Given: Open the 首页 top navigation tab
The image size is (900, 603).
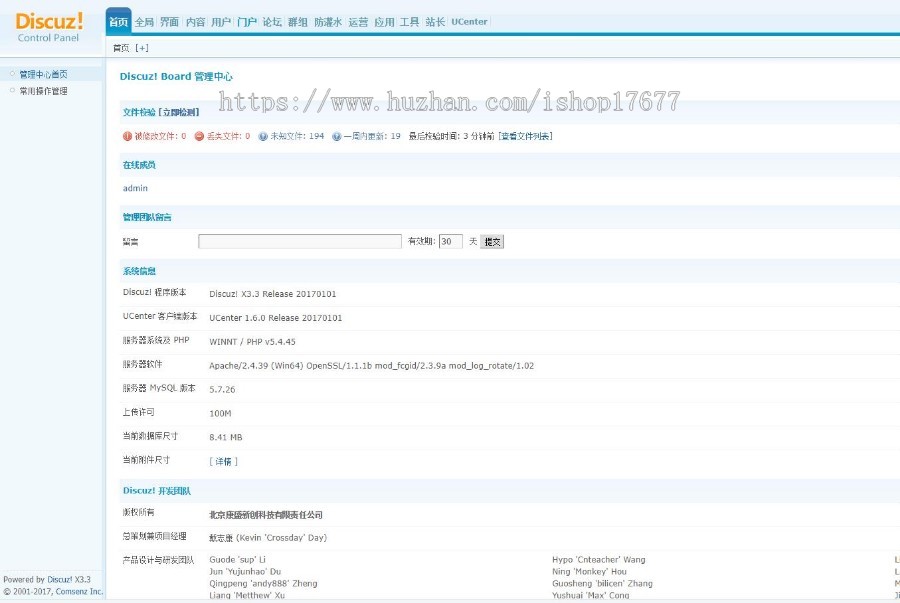Looking at the screenshot, I should pos(119,22).
